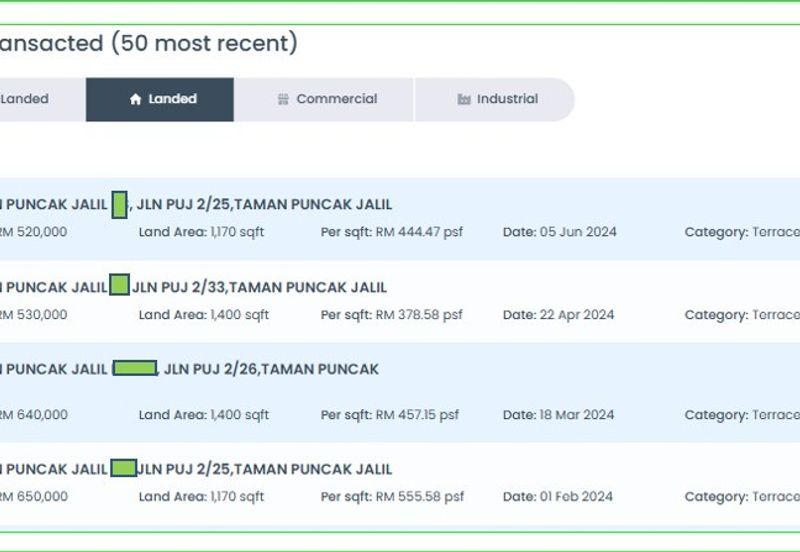Viewport: 800px width, 552px height.
Task: Click the home icon on the Landed tab
Action: 136,100
